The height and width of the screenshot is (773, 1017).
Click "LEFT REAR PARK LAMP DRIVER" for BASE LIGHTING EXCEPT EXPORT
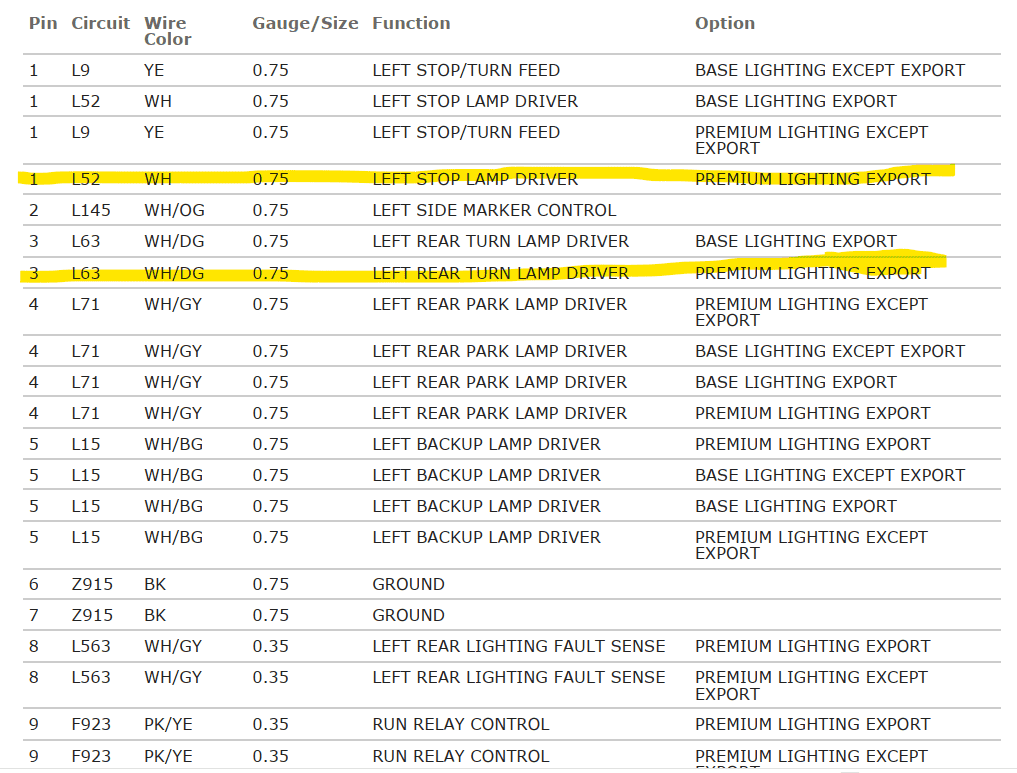pos(499,351)
